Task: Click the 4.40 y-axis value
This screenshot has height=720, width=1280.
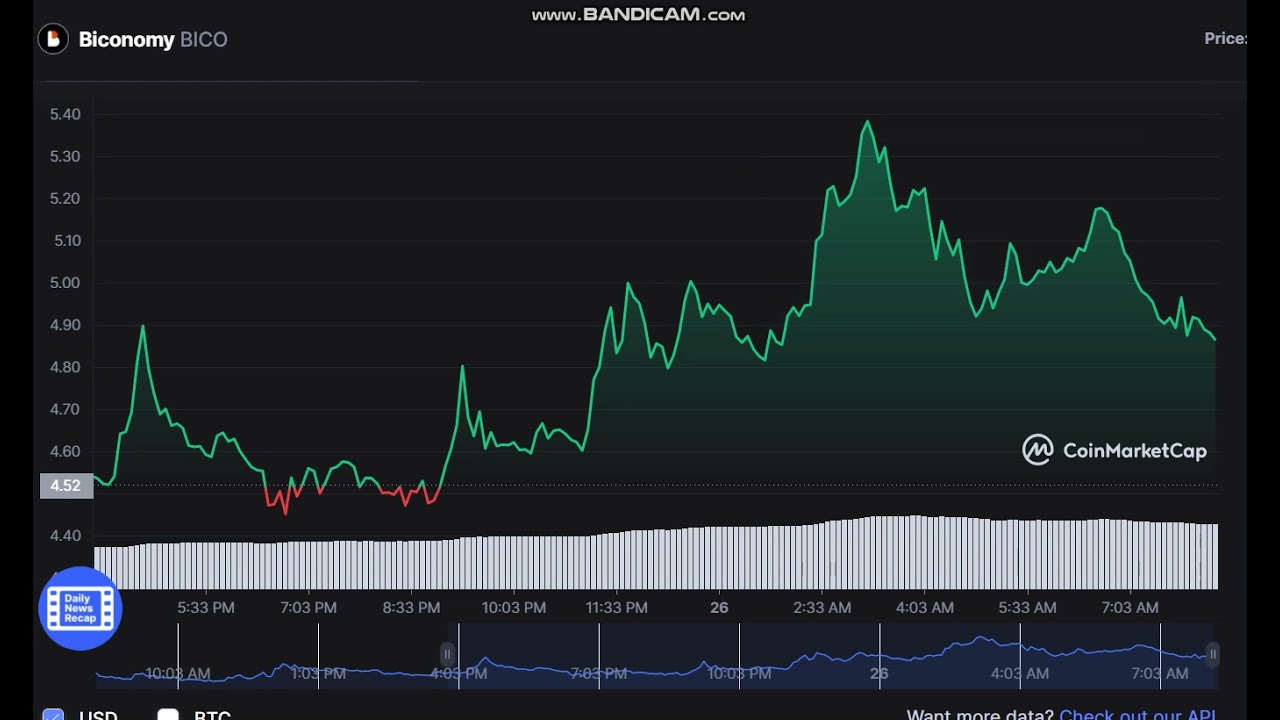Action: pyautogui.click(x=65, y=535)
